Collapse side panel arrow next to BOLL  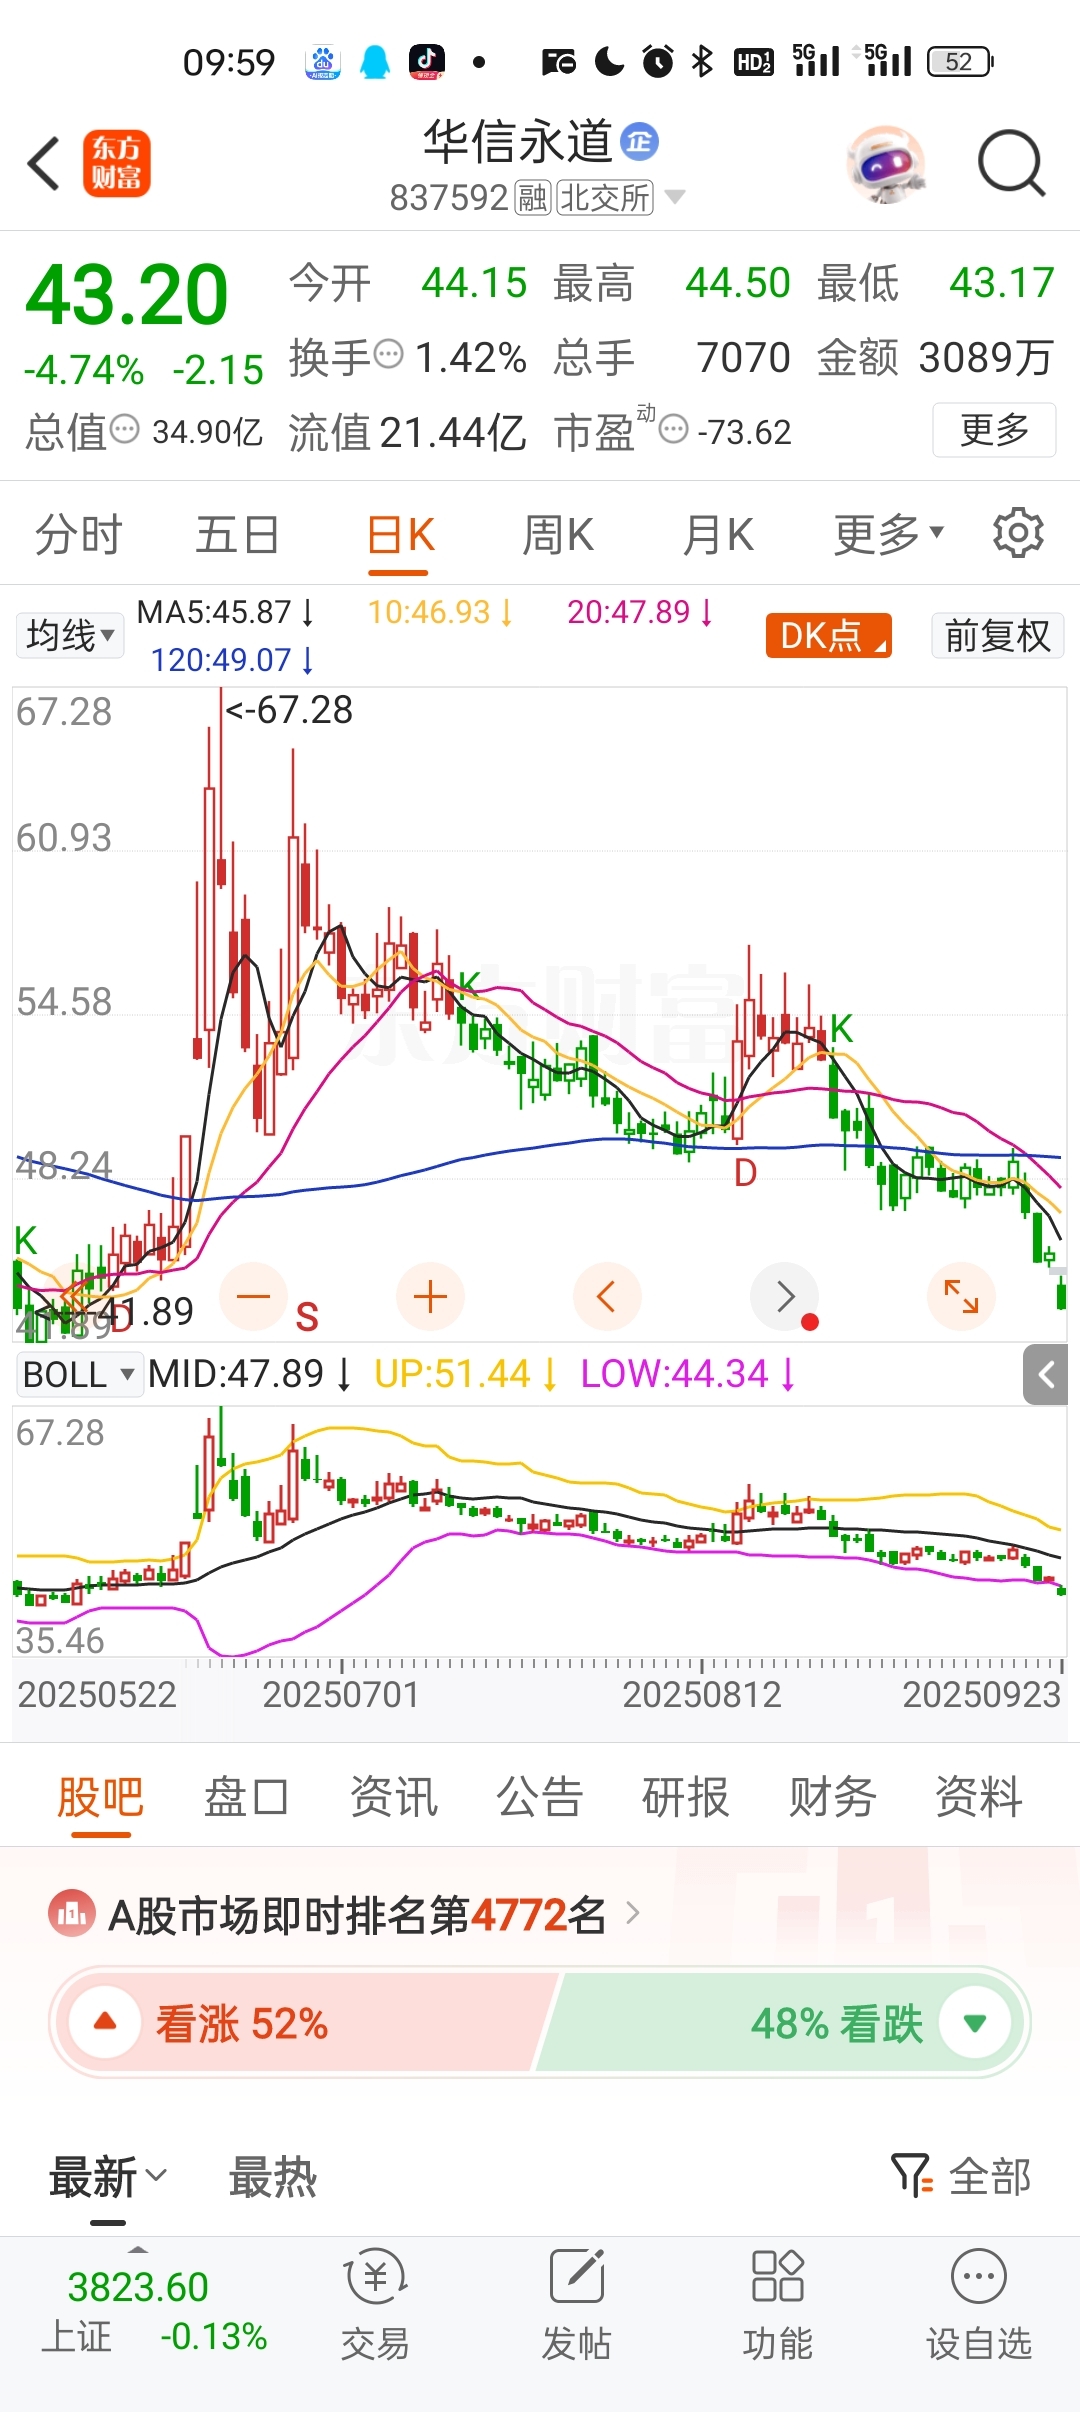click(x=1046, y=1375)
